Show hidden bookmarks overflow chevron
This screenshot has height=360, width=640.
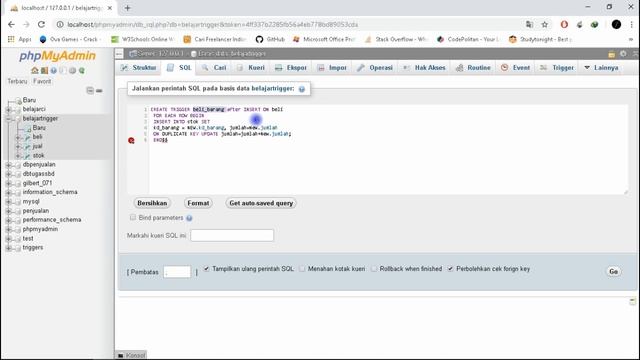[x=631, y=39]
